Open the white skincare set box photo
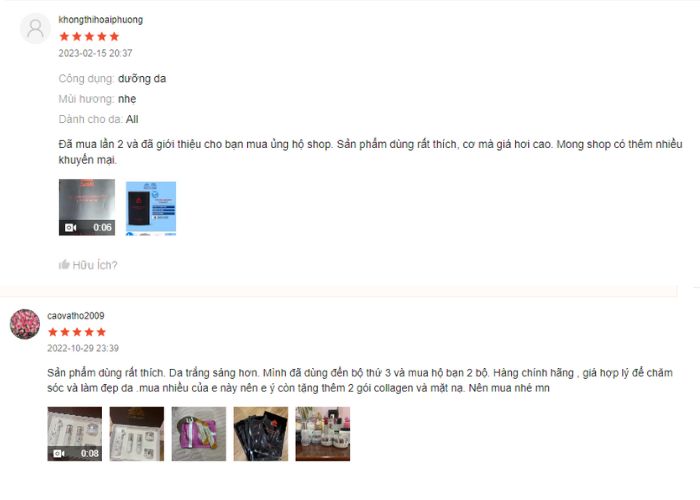 point(137,433)
